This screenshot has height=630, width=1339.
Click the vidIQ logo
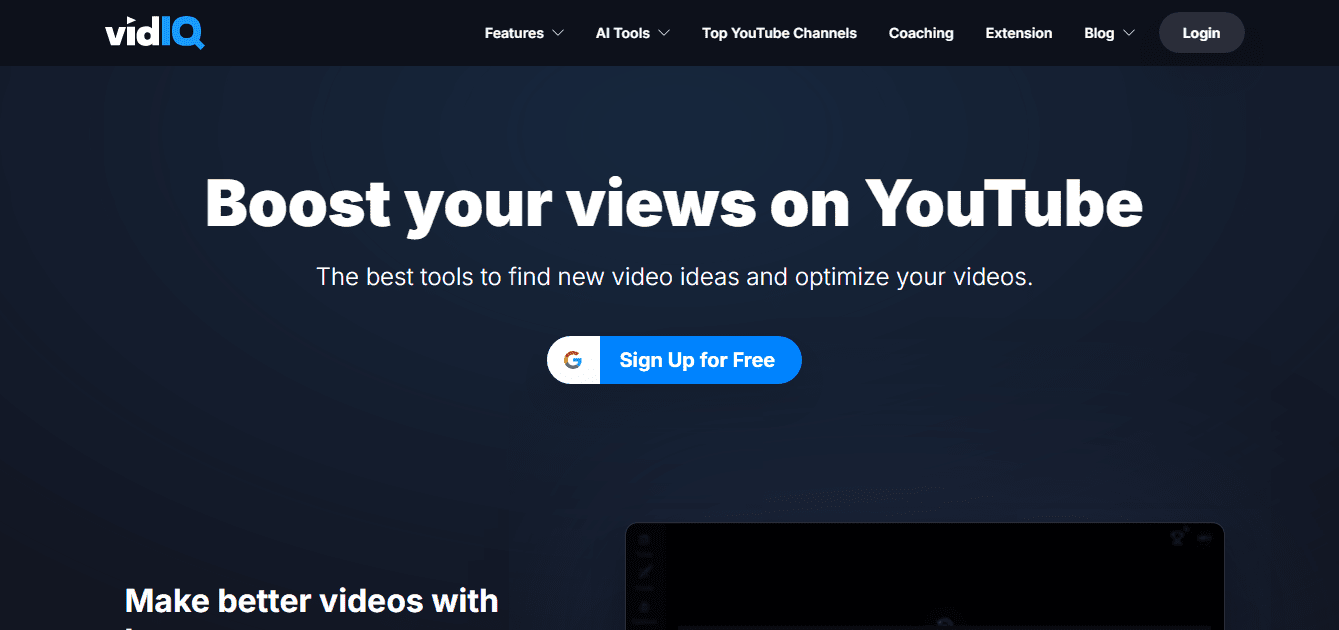point(155,32)
